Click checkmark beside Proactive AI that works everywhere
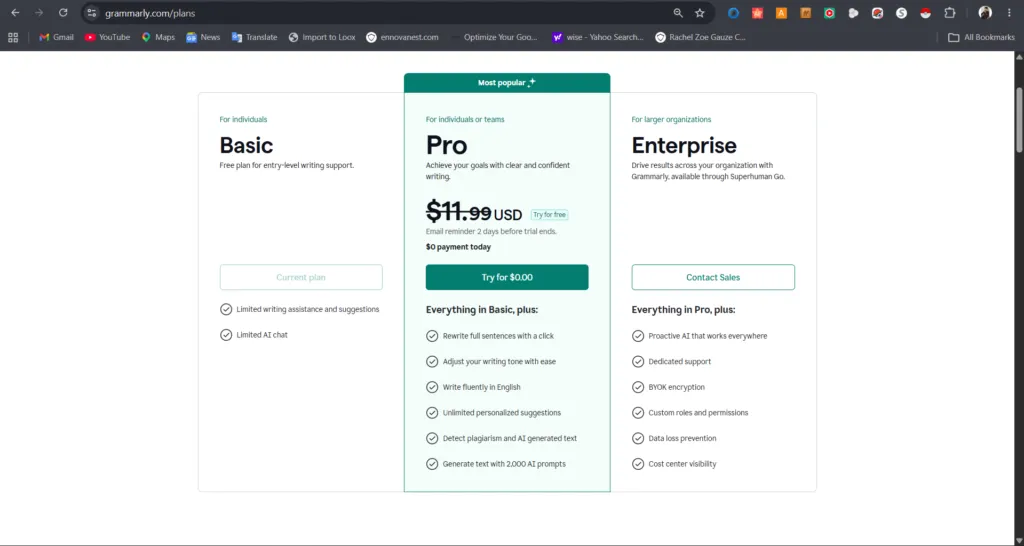Viewport: 1024px width, 546px height. point(638,336)
